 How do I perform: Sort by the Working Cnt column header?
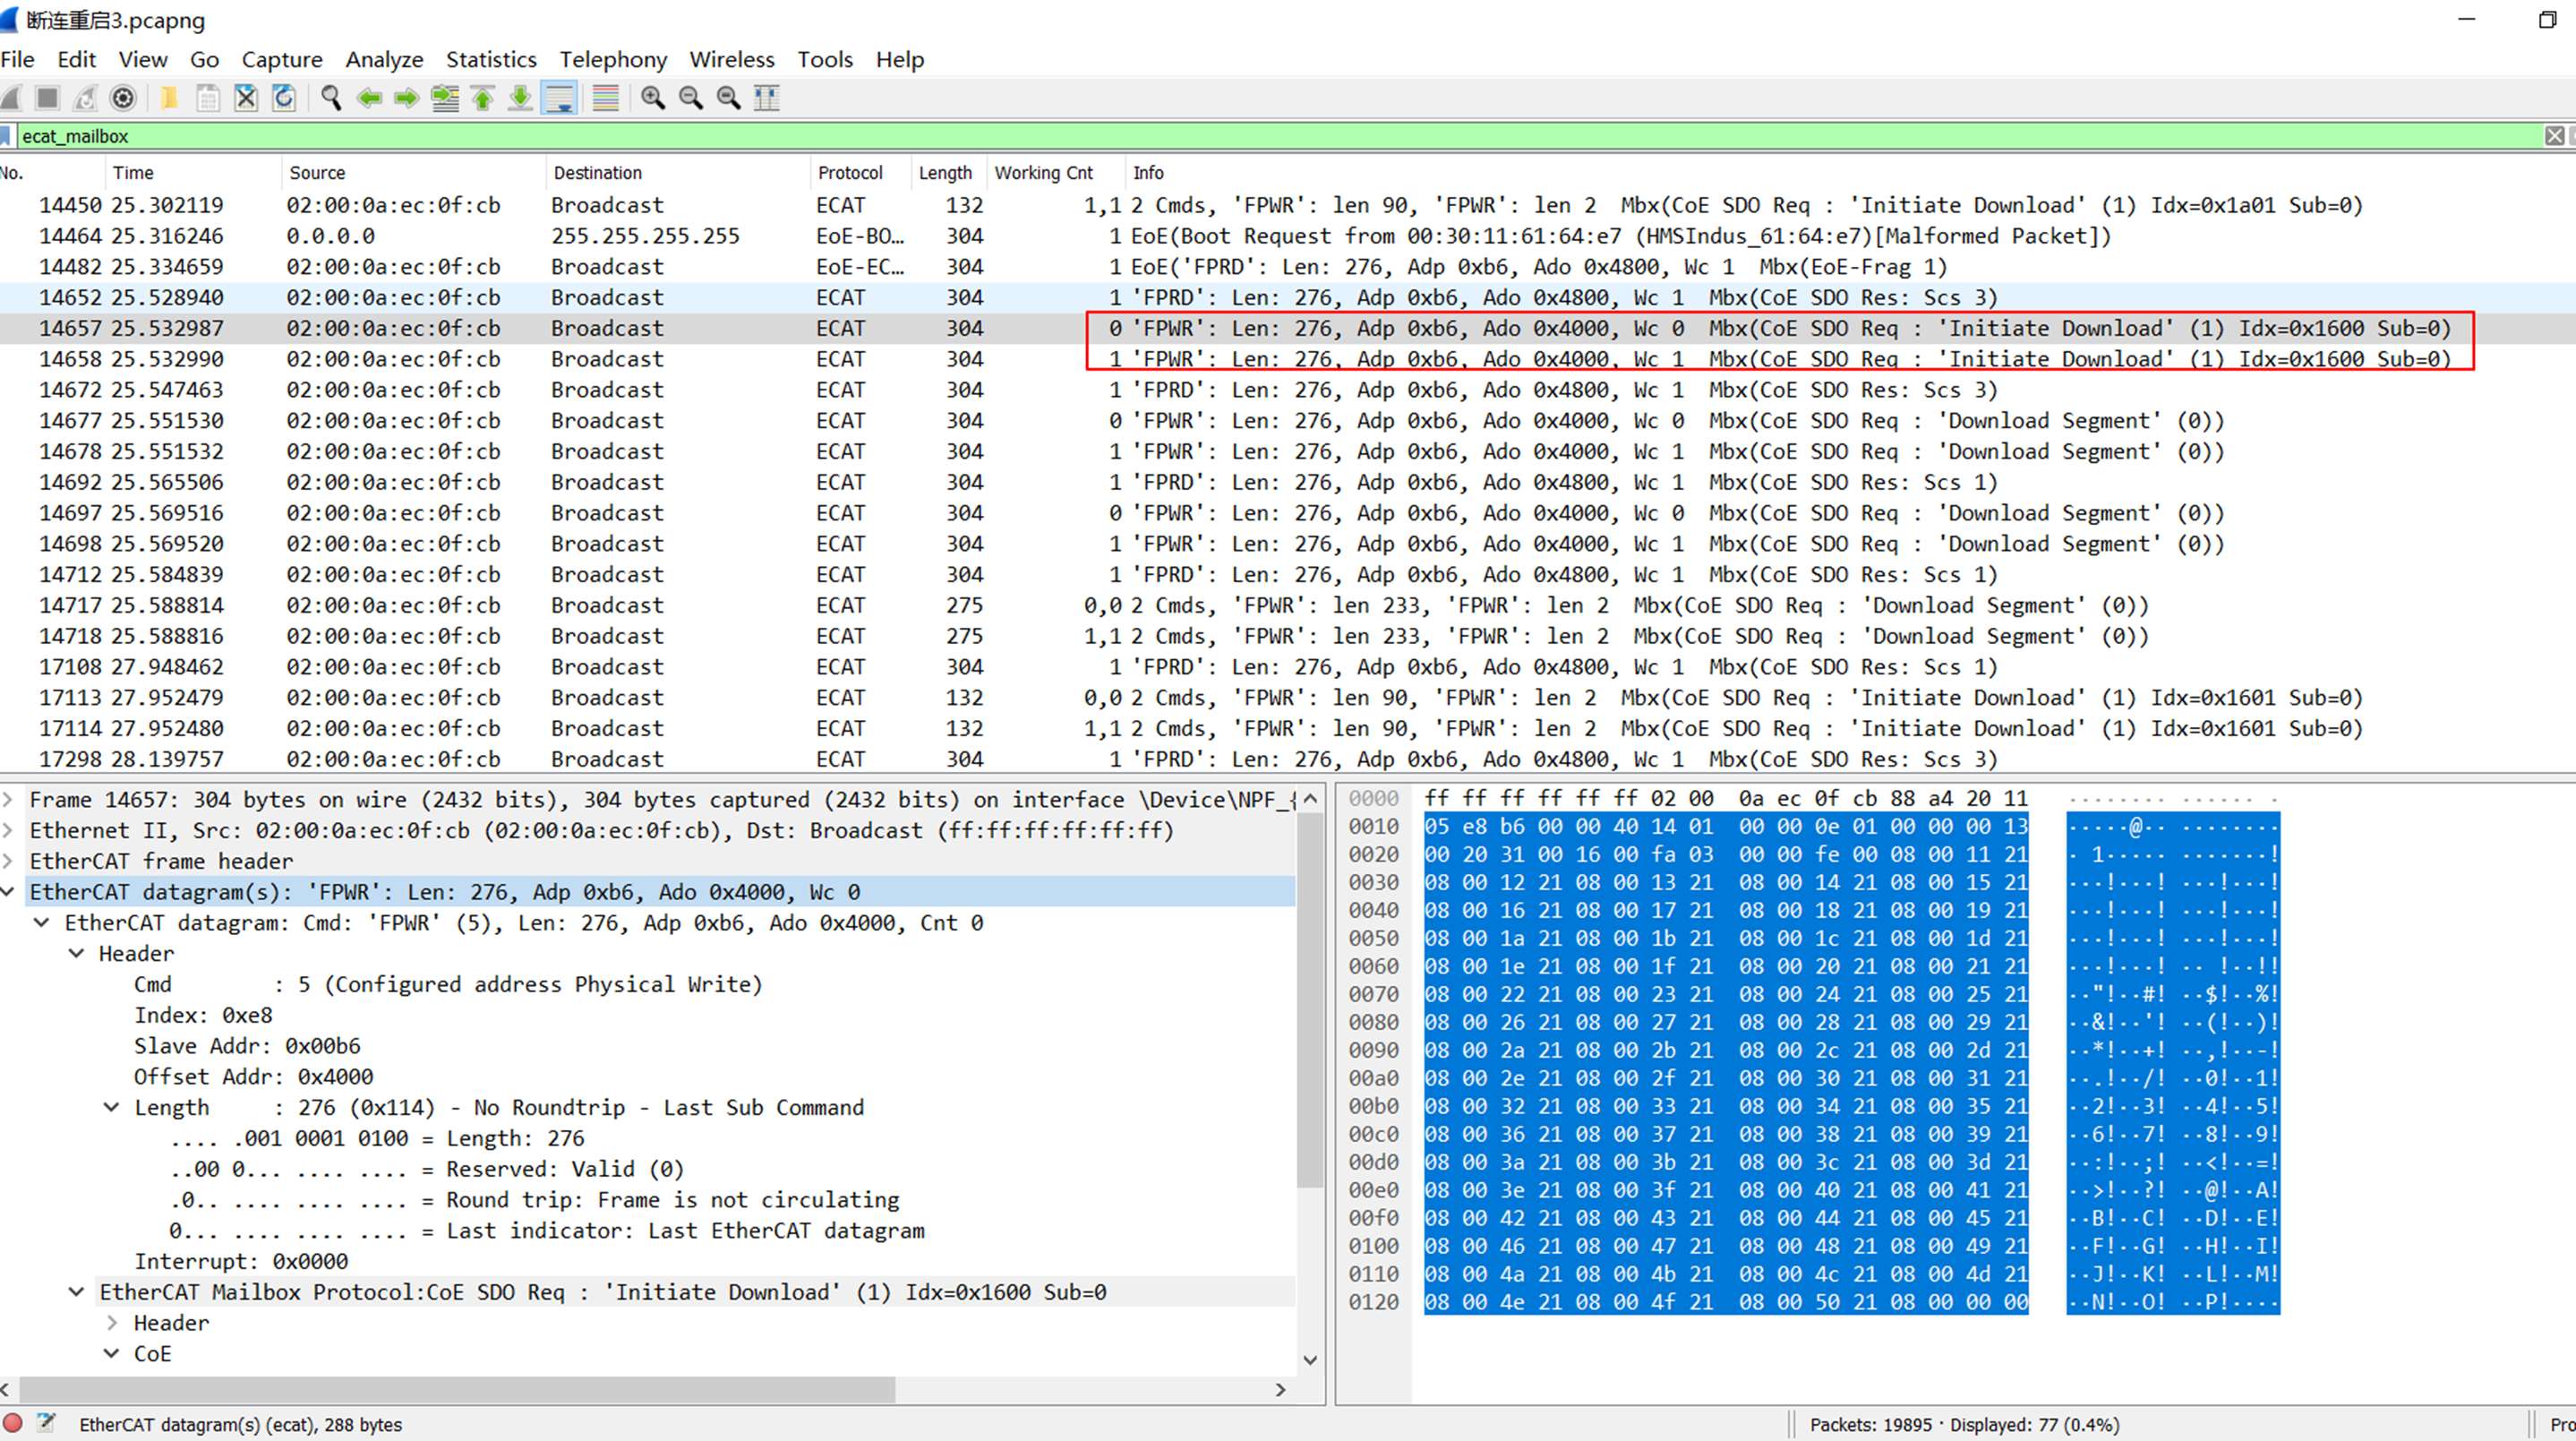1043,173
